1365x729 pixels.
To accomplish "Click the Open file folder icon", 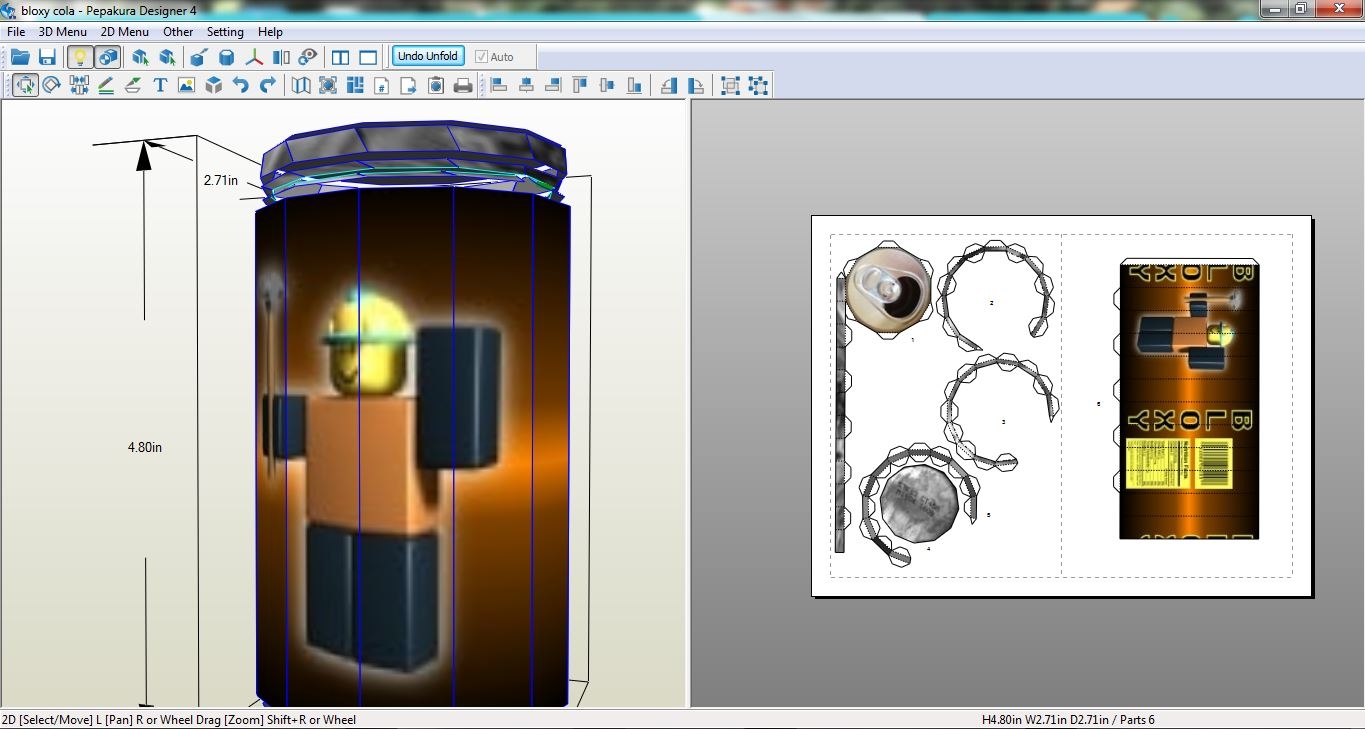I will pyautogui.click(x=20, y=57).
